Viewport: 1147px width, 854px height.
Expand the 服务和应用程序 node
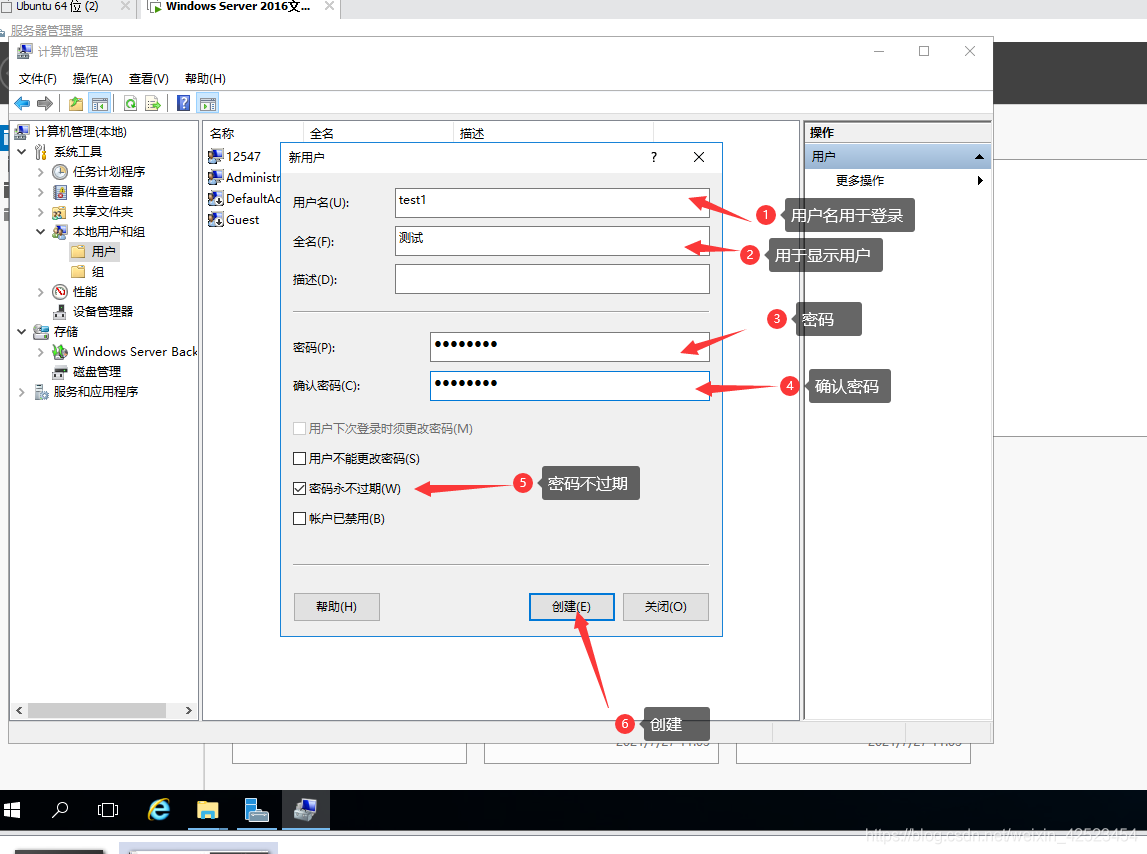tap(22, 392)
